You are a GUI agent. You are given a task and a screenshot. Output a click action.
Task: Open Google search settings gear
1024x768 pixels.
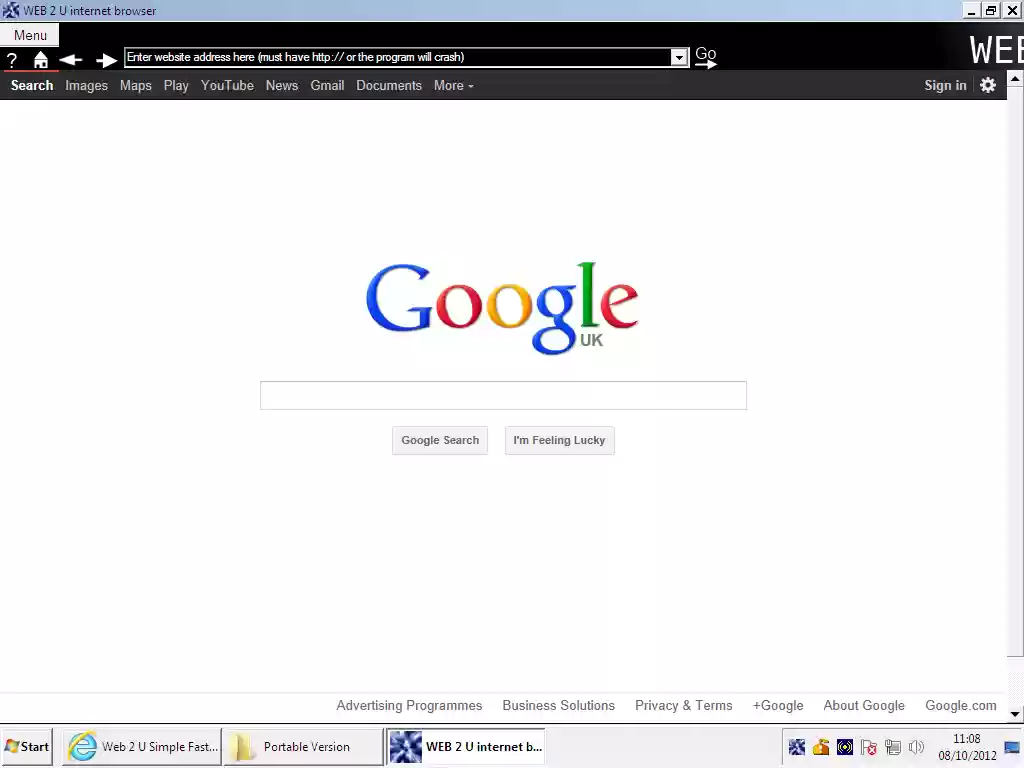click(x=988, y=85)
